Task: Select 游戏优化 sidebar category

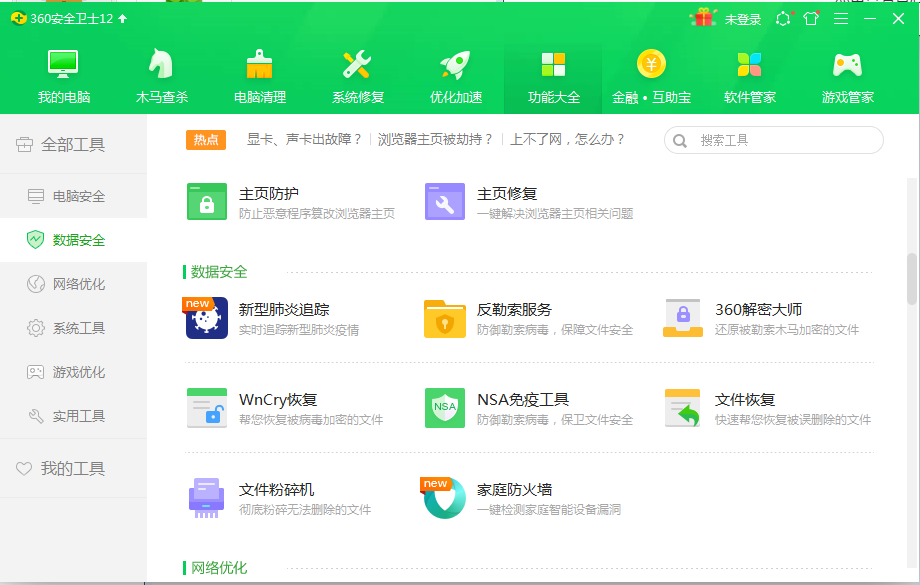Action: click(73, 372)
